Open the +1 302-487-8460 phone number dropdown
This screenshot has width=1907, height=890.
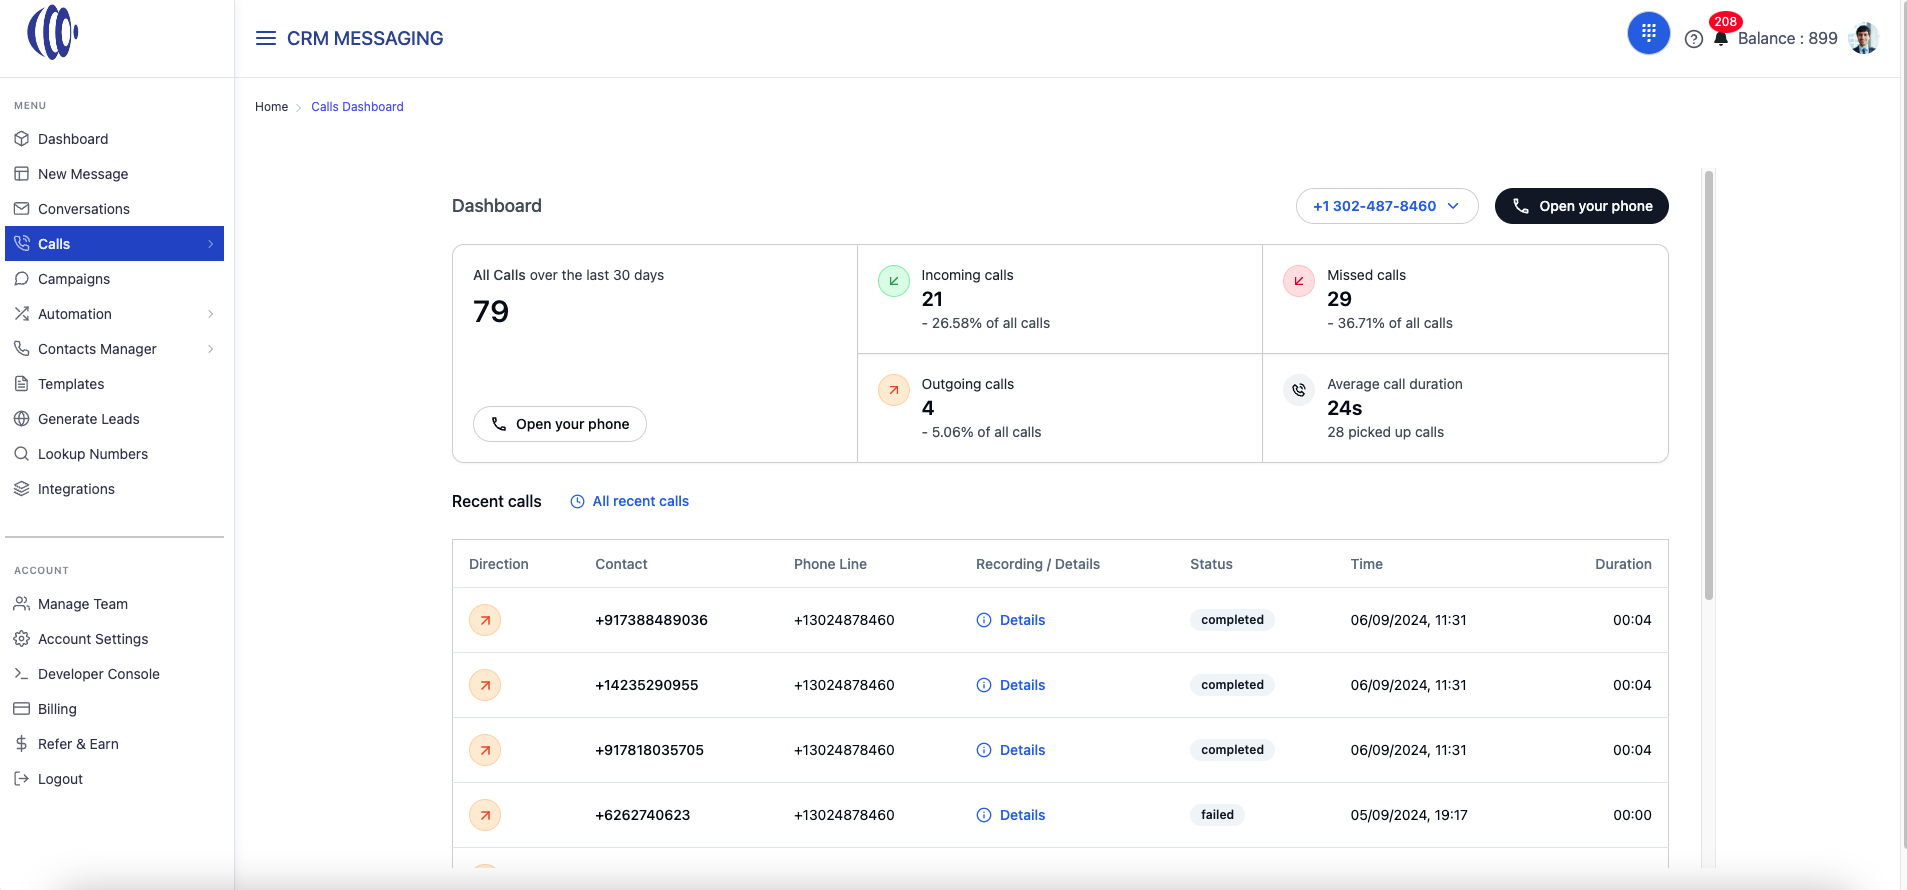tap(1387, 206)
